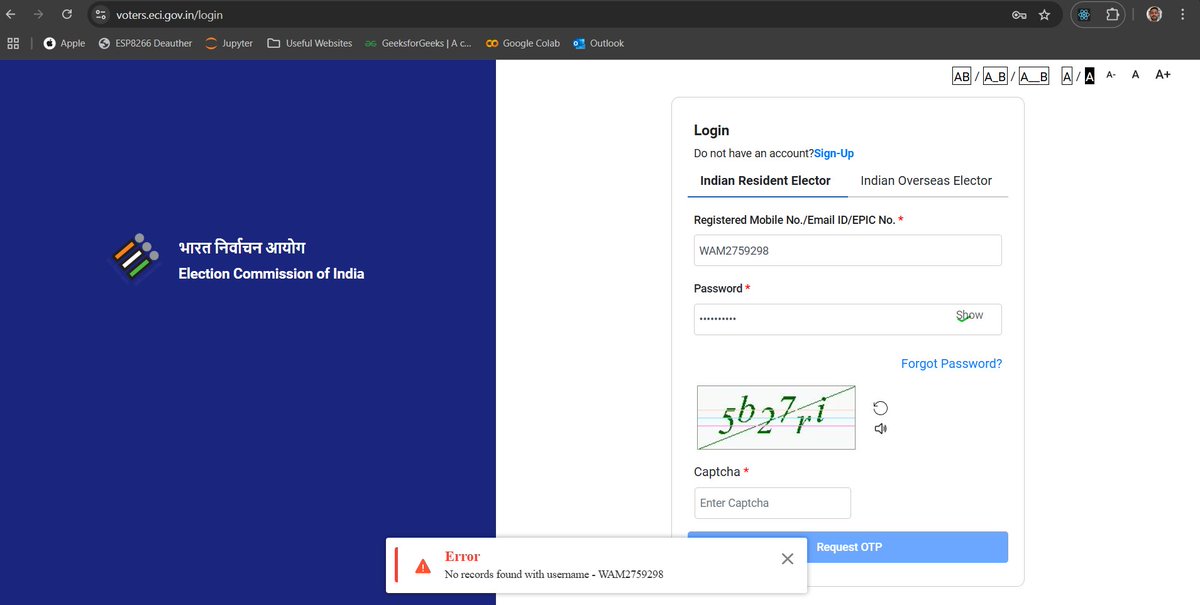1200x605 pixels.
Task: Open the GeeksforGeeks bookmark
Action: tap(418, 43)
